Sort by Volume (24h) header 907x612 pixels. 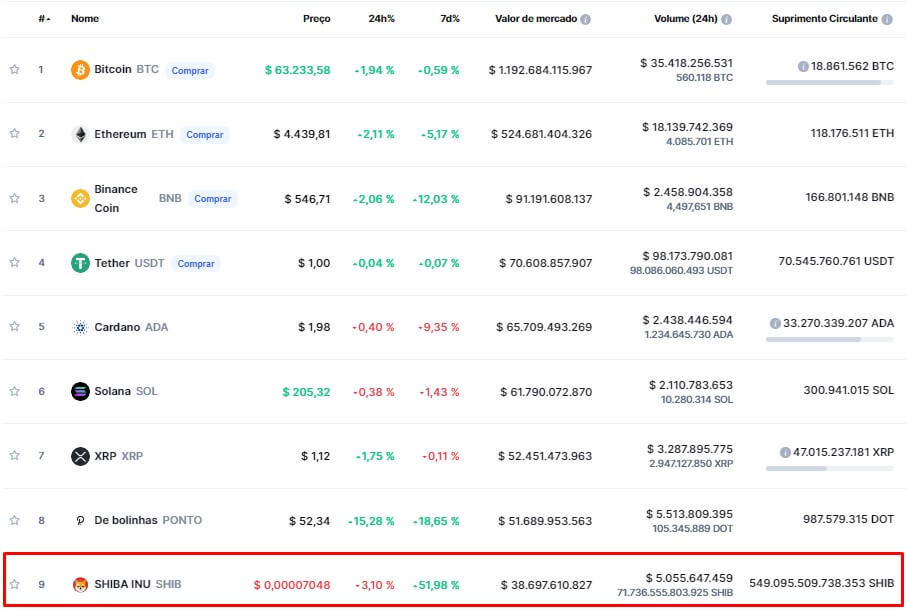(685, 19)
